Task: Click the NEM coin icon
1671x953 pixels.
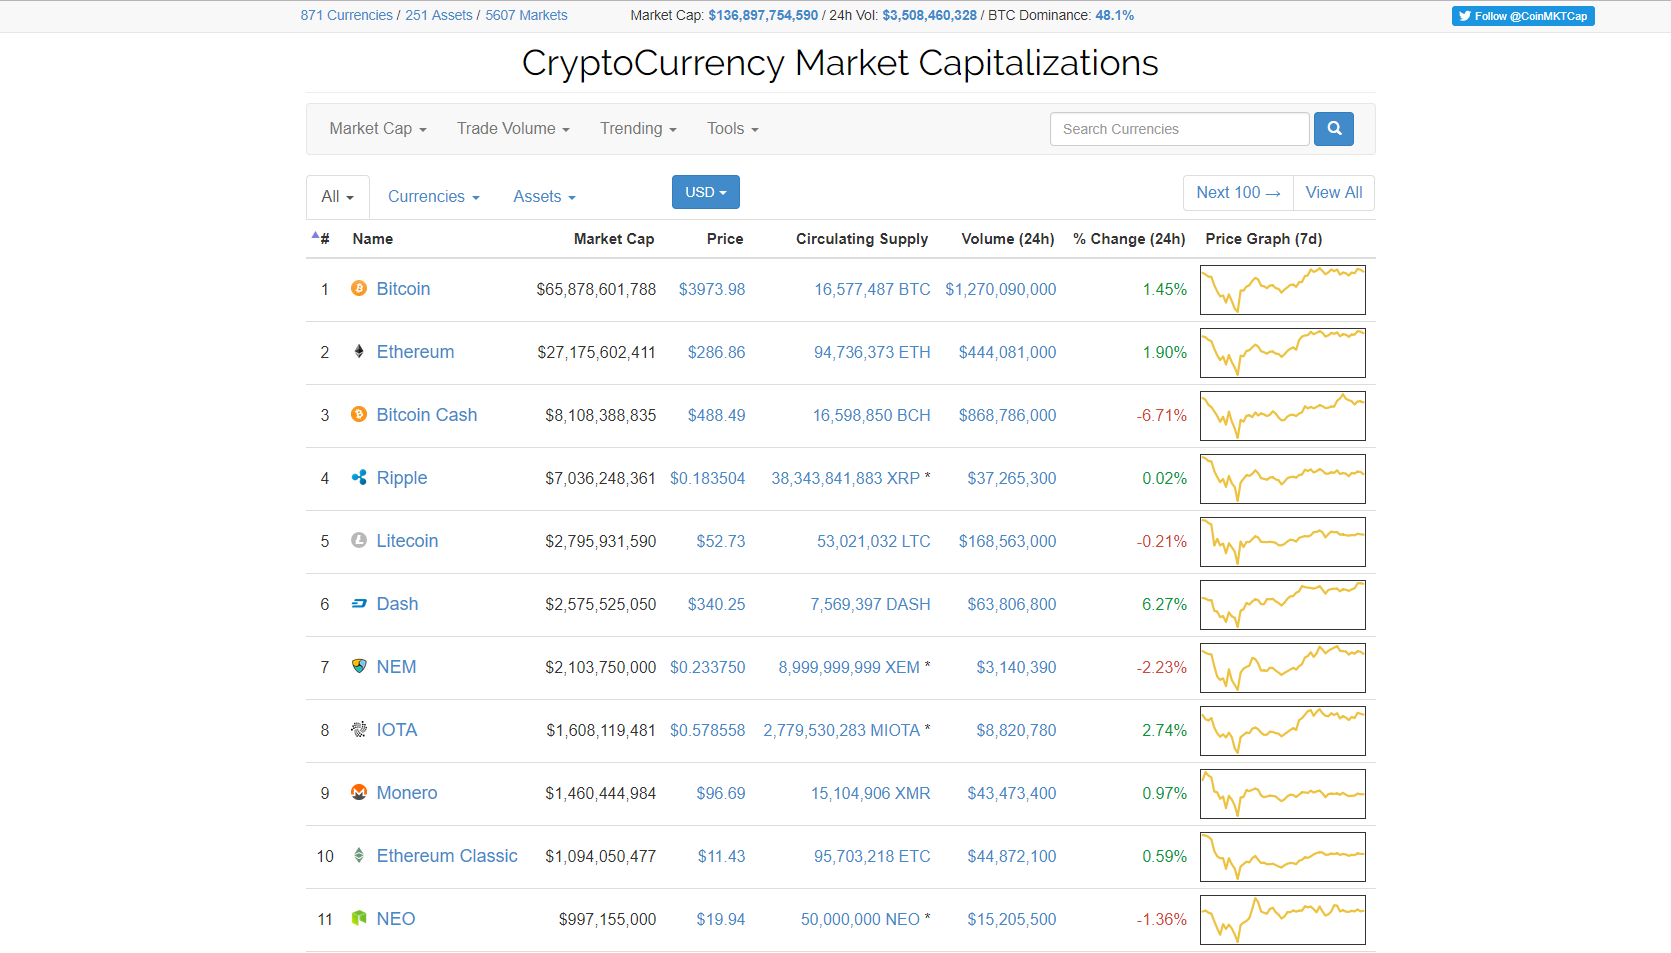Action: tap(359, 666)
